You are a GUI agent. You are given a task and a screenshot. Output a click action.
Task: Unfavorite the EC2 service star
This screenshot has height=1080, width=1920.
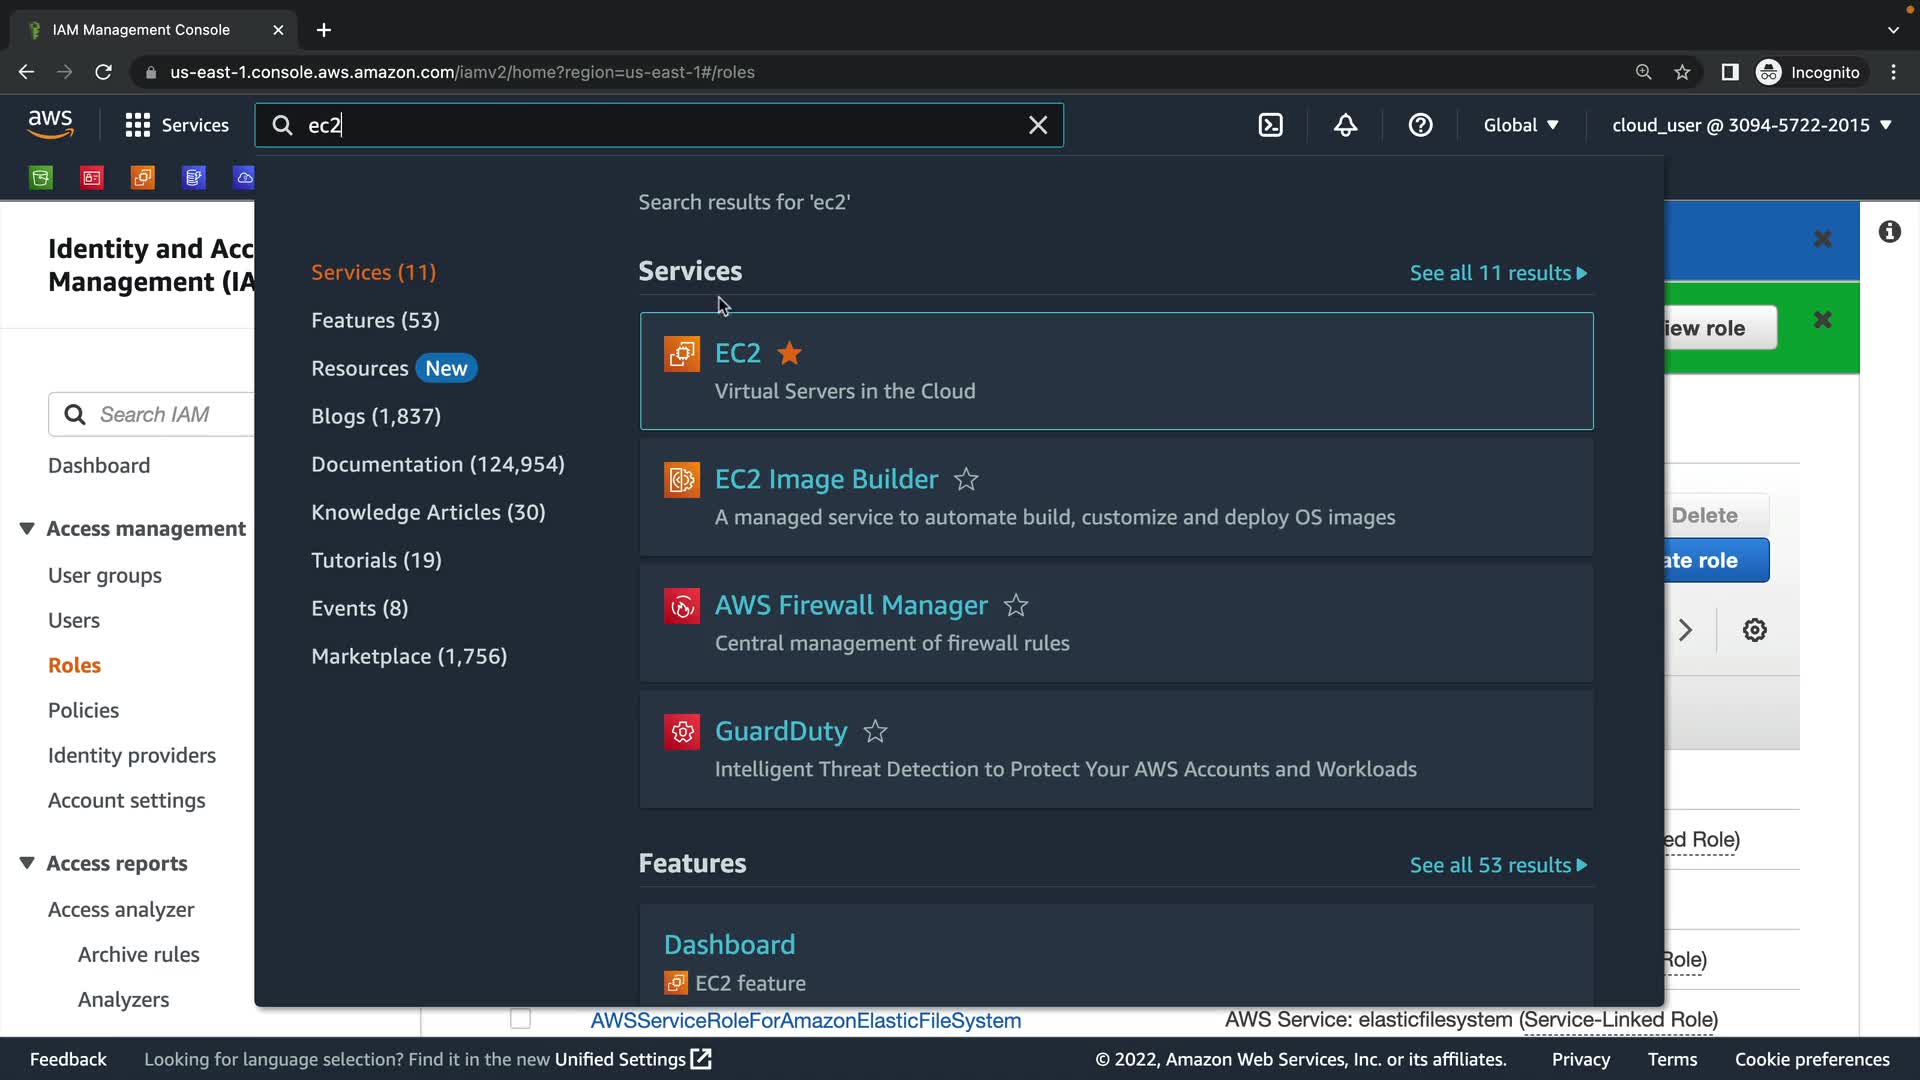tap(789, 353)
